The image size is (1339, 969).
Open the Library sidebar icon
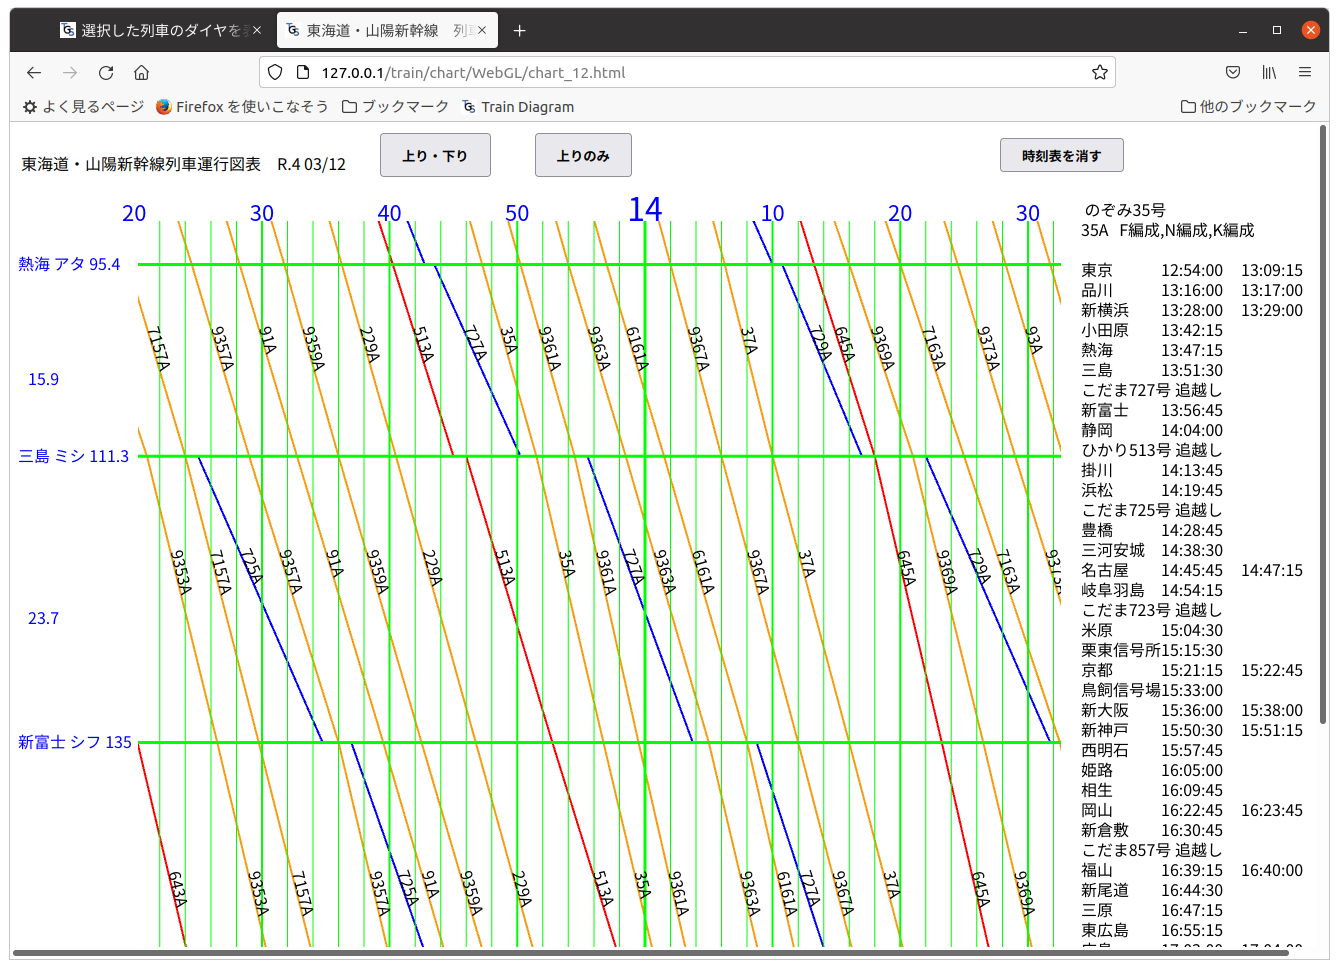[1269, 72]
